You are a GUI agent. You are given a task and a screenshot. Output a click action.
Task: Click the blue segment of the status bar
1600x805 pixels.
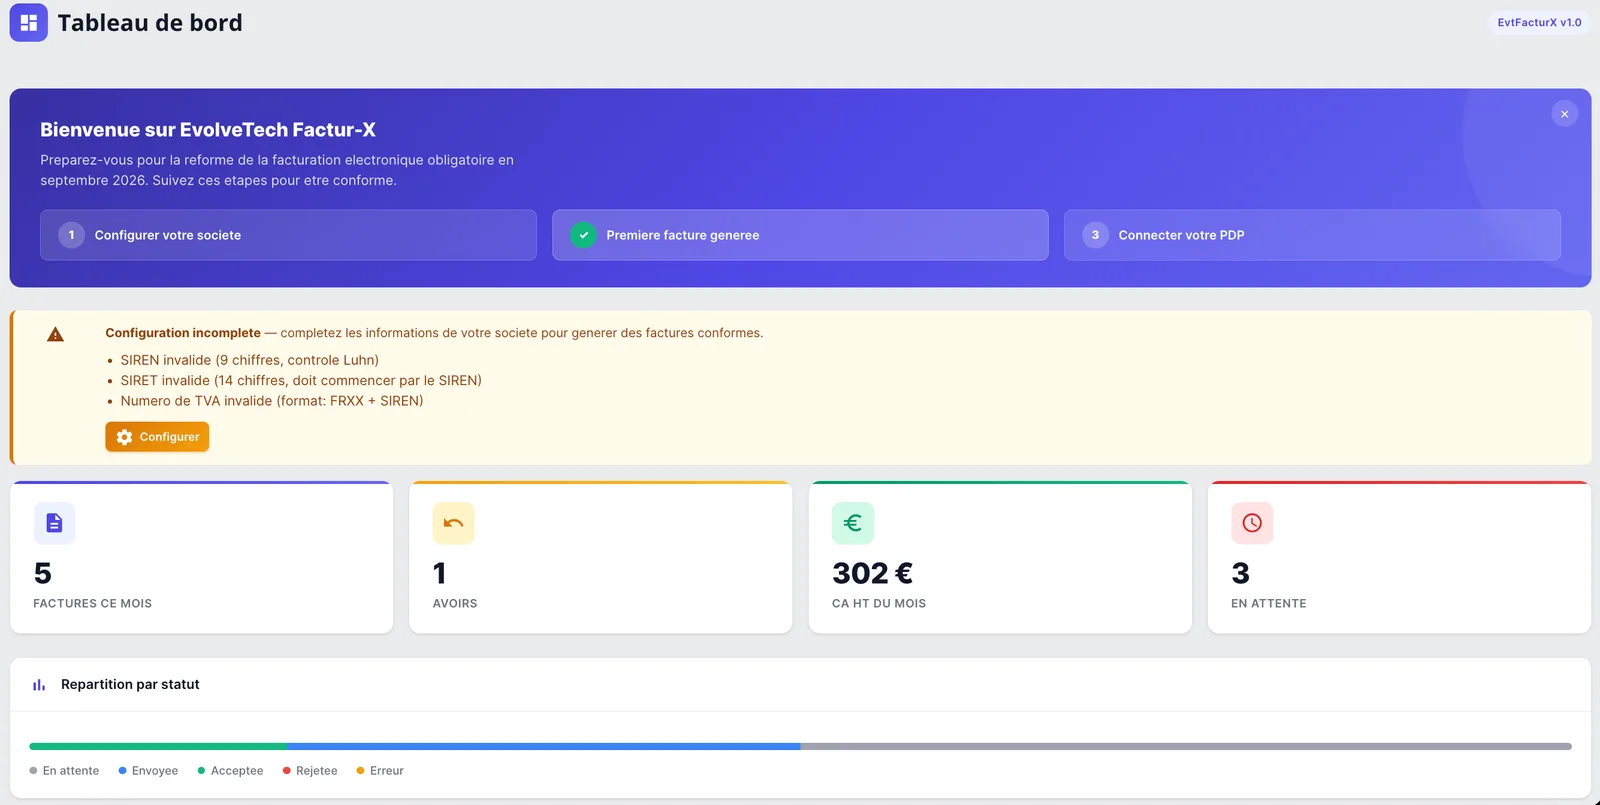tap(544, 746)
